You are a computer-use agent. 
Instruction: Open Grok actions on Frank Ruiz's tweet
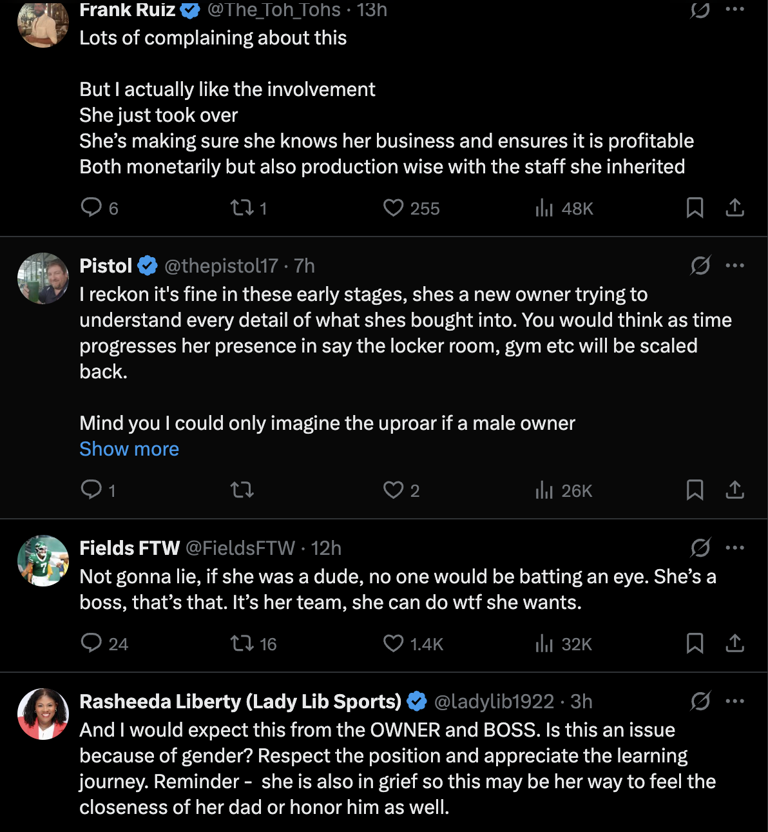point(699,10)
